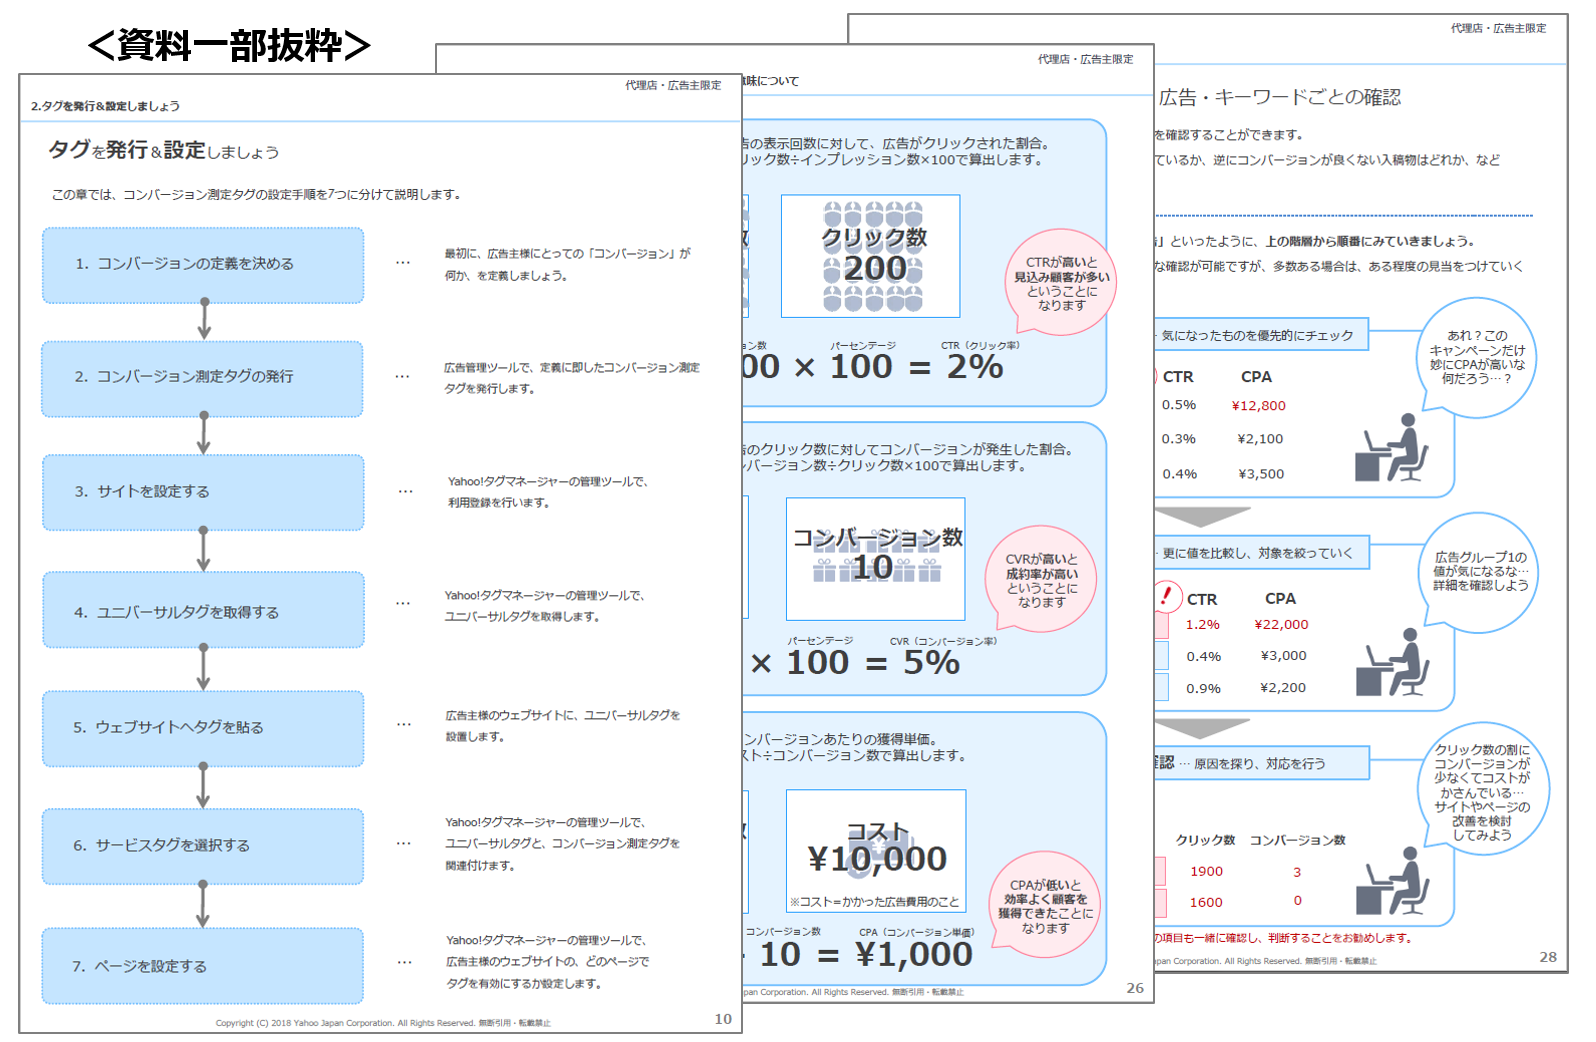Viewport: 1596px width, 1042px height.
Task: Click the speech bubble '広告グループ1の値が気になるな…'
Action: tap(1480, 572)
